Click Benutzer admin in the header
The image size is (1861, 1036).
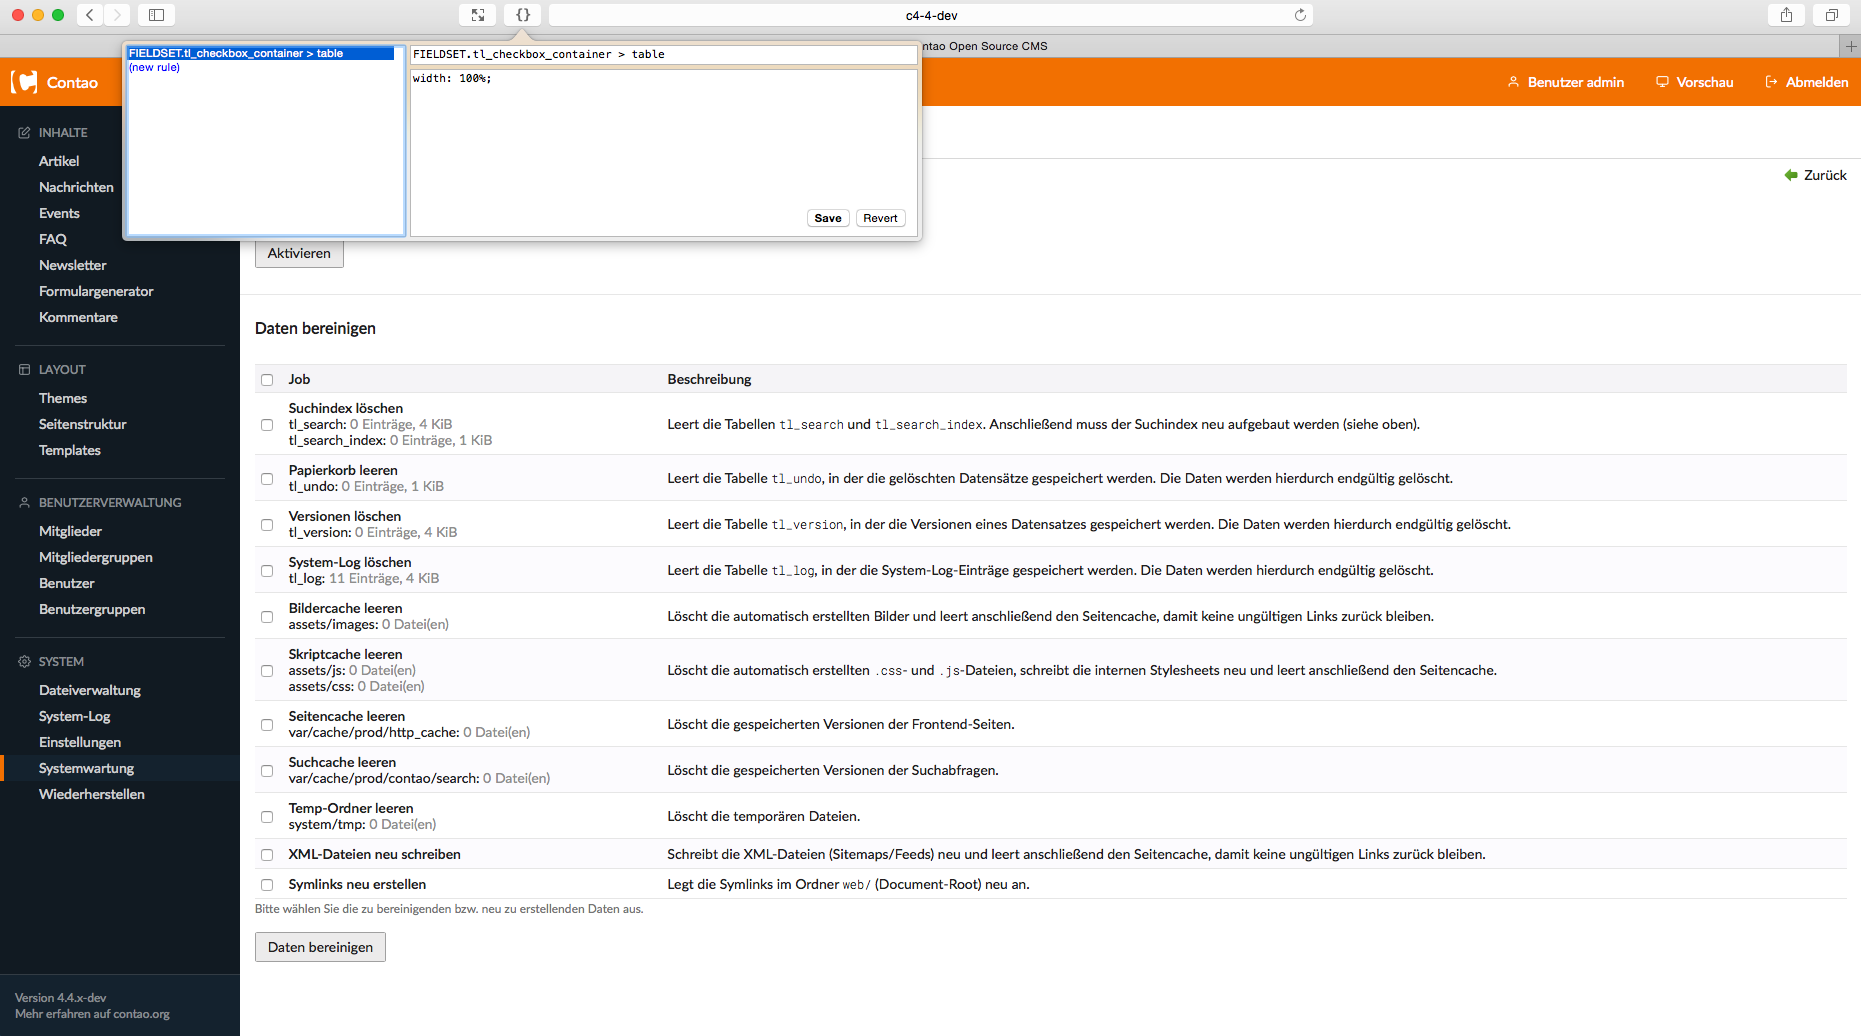click(1576, 82)
